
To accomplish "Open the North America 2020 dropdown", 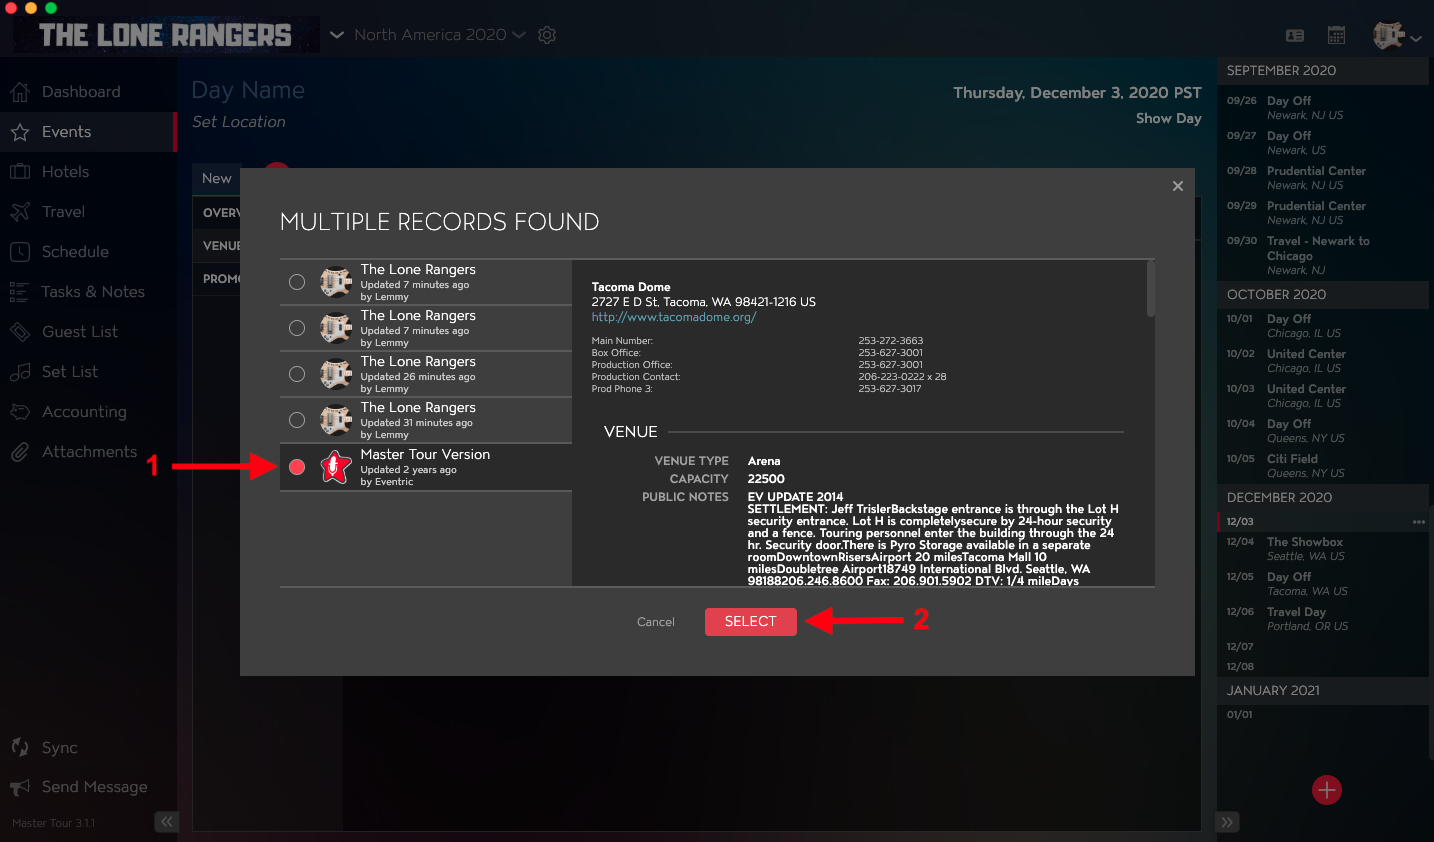I will (440, 35).
